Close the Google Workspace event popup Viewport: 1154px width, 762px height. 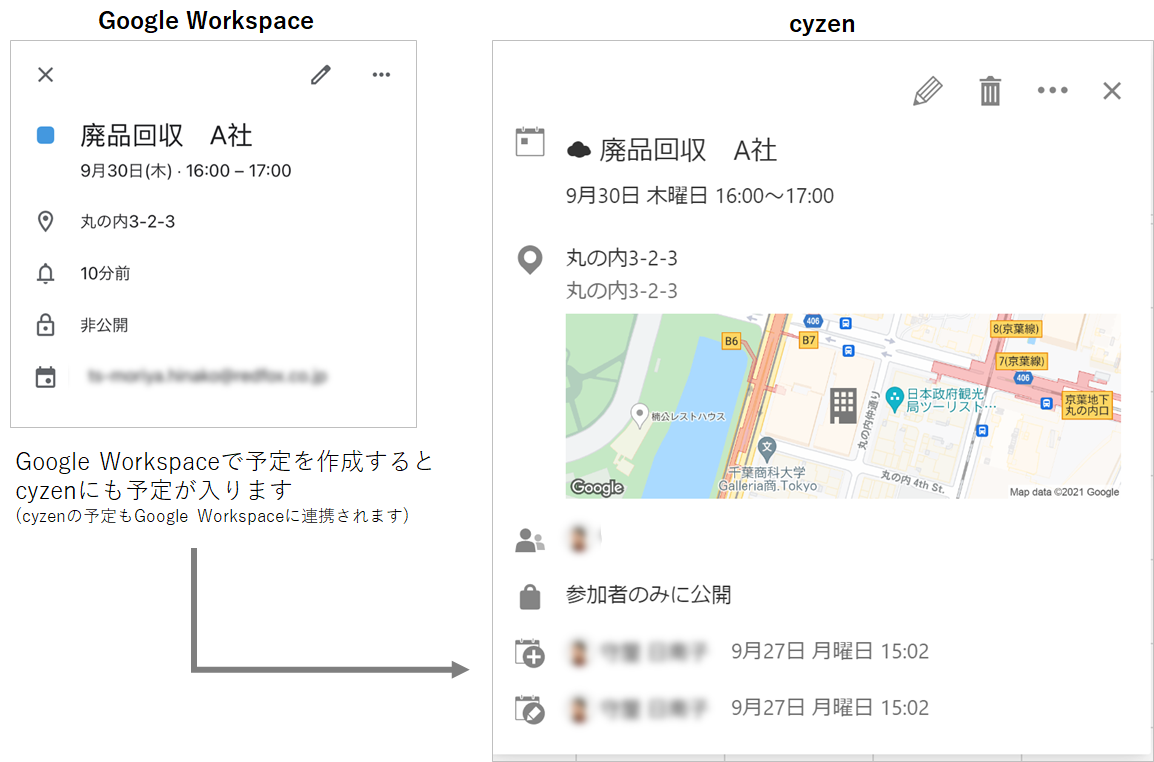46,74
